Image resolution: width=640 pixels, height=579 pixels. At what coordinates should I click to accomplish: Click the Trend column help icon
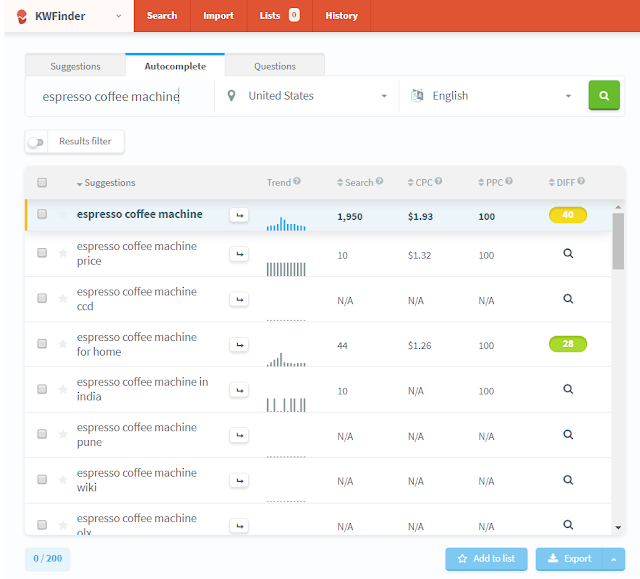(x=297, y=181)
